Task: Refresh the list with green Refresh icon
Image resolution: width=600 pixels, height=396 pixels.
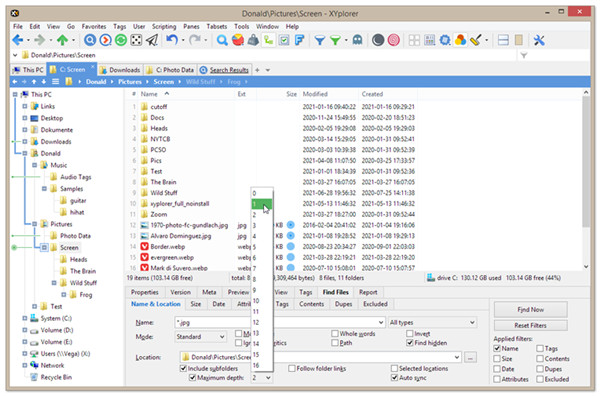Action: (121, 40)
